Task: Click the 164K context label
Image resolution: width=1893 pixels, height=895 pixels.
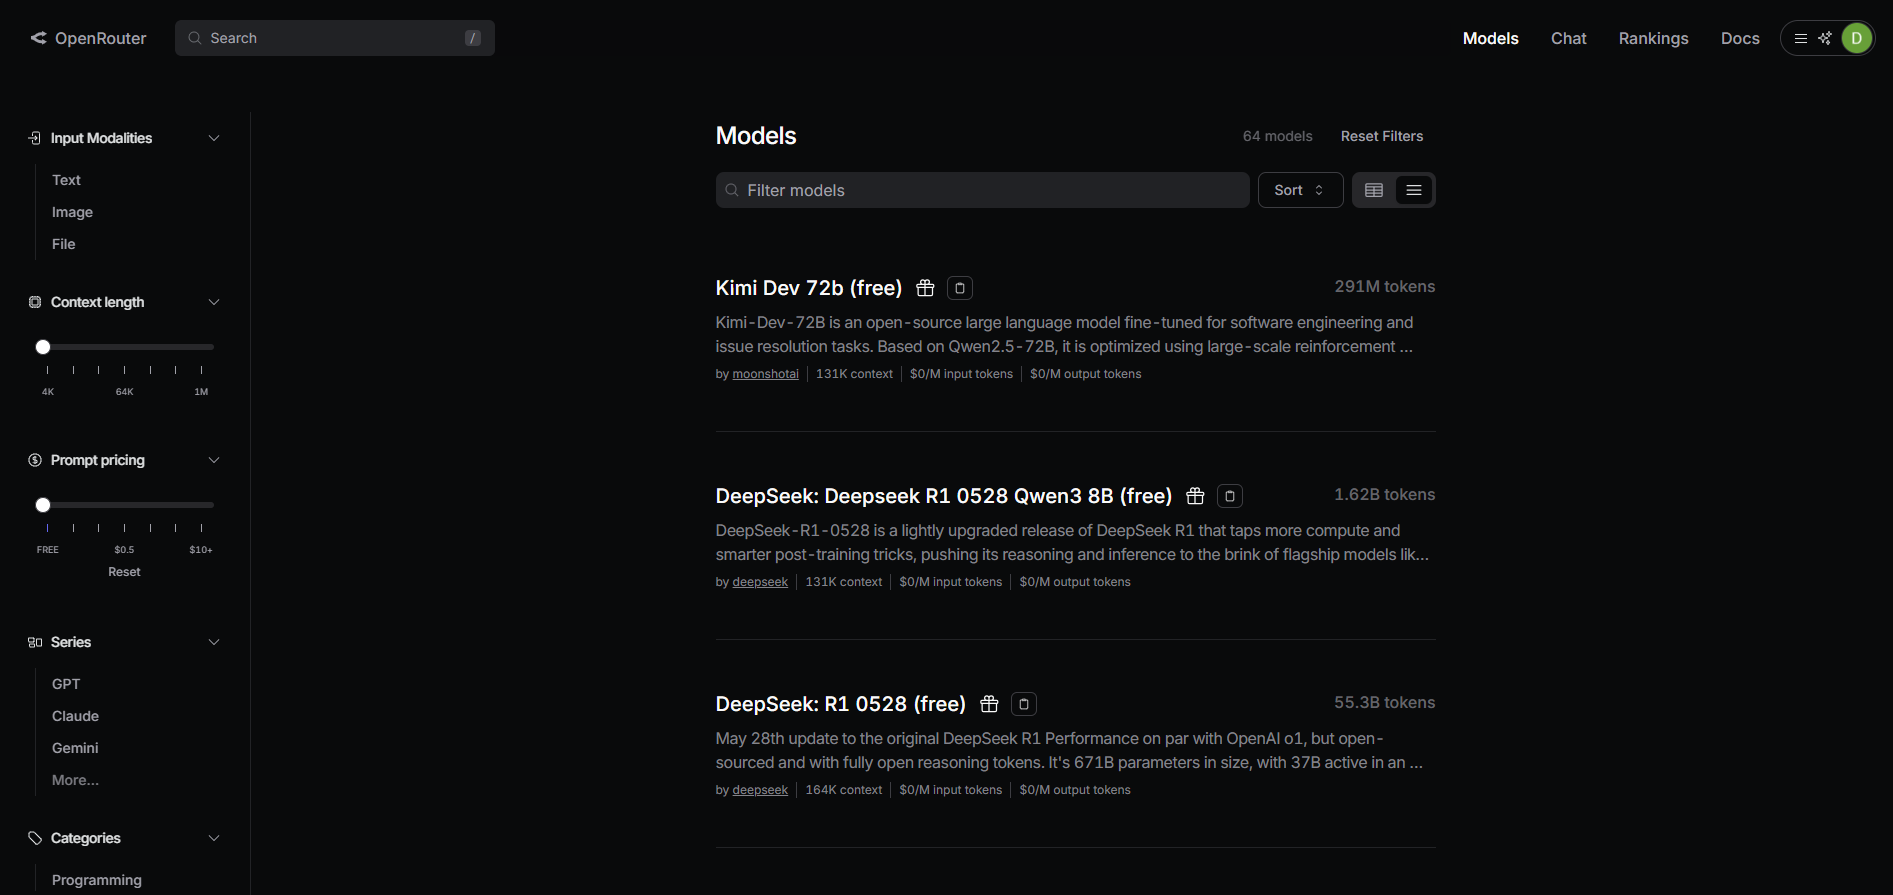Action: [x=844, y=790]
